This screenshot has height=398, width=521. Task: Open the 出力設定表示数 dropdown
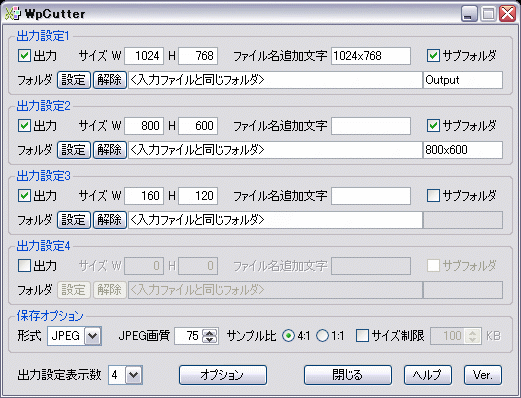pyautogui.click(x=134, y=375)
